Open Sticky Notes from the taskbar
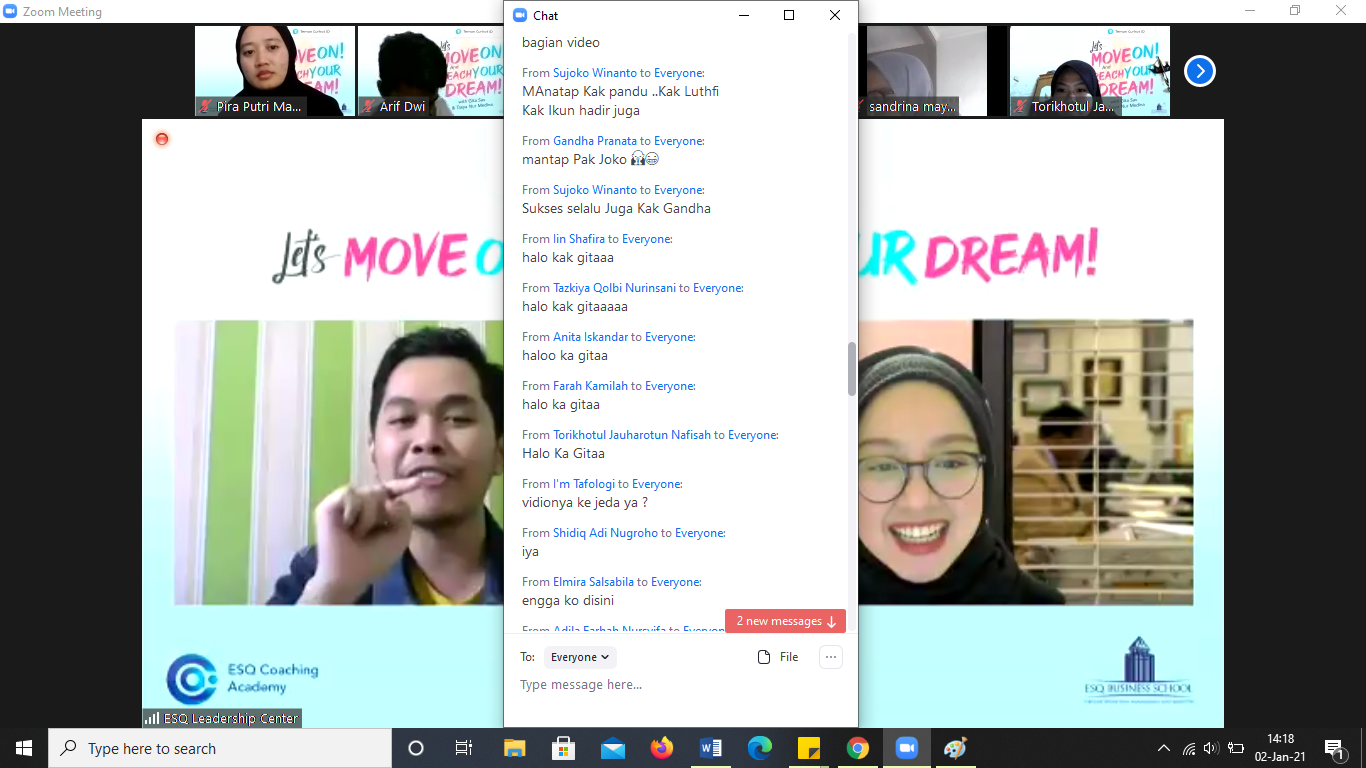 (809, 748)
